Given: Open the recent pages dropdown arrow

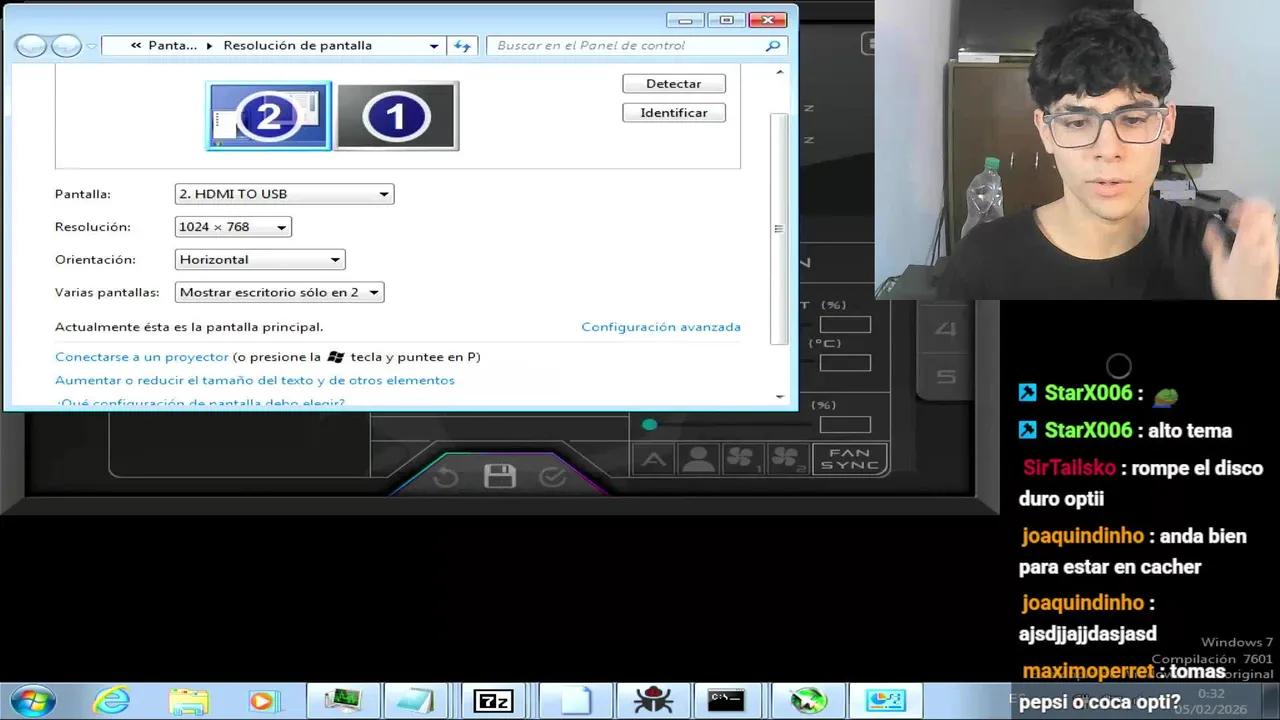Looking at the screenshot, I should [92, 46].
